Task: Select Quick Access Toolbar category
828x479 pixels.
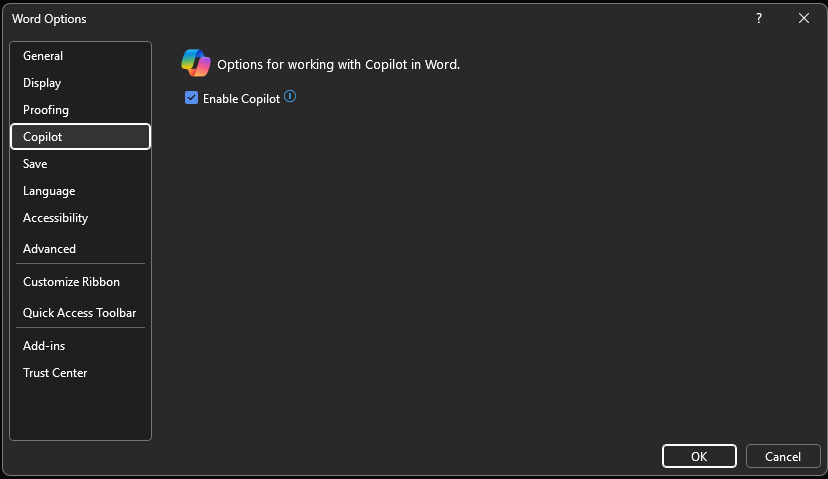Action: pos(80,313)
